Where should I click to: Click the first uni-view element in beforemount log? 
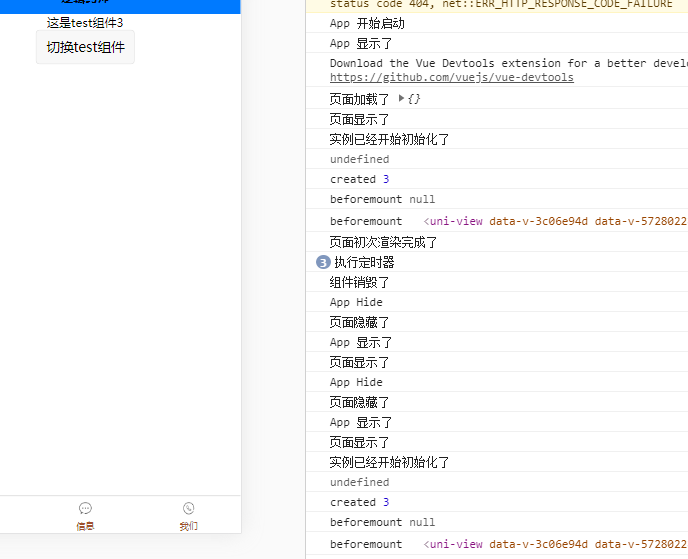click(x=555, y=221)
